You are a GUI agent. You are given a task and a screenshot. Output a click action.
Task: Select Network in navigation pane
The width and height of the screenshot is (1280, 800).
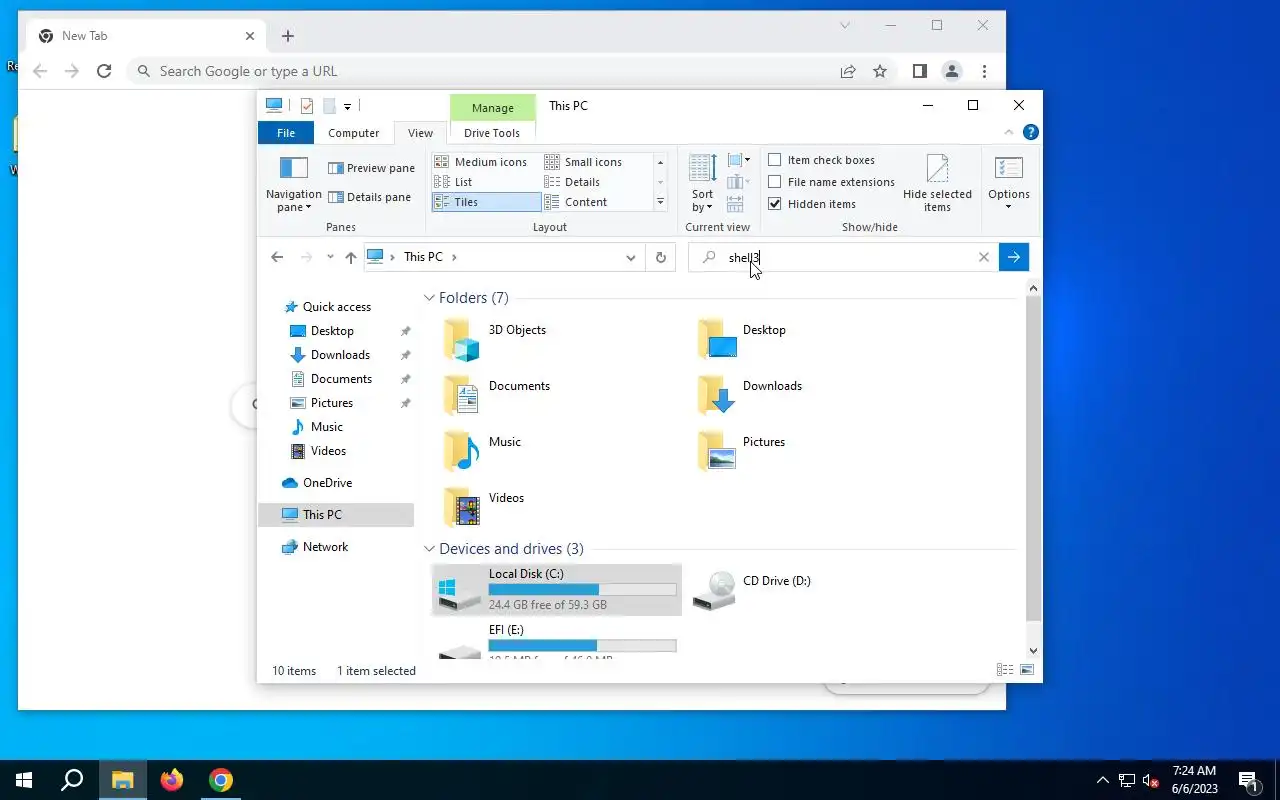point(325,547)
